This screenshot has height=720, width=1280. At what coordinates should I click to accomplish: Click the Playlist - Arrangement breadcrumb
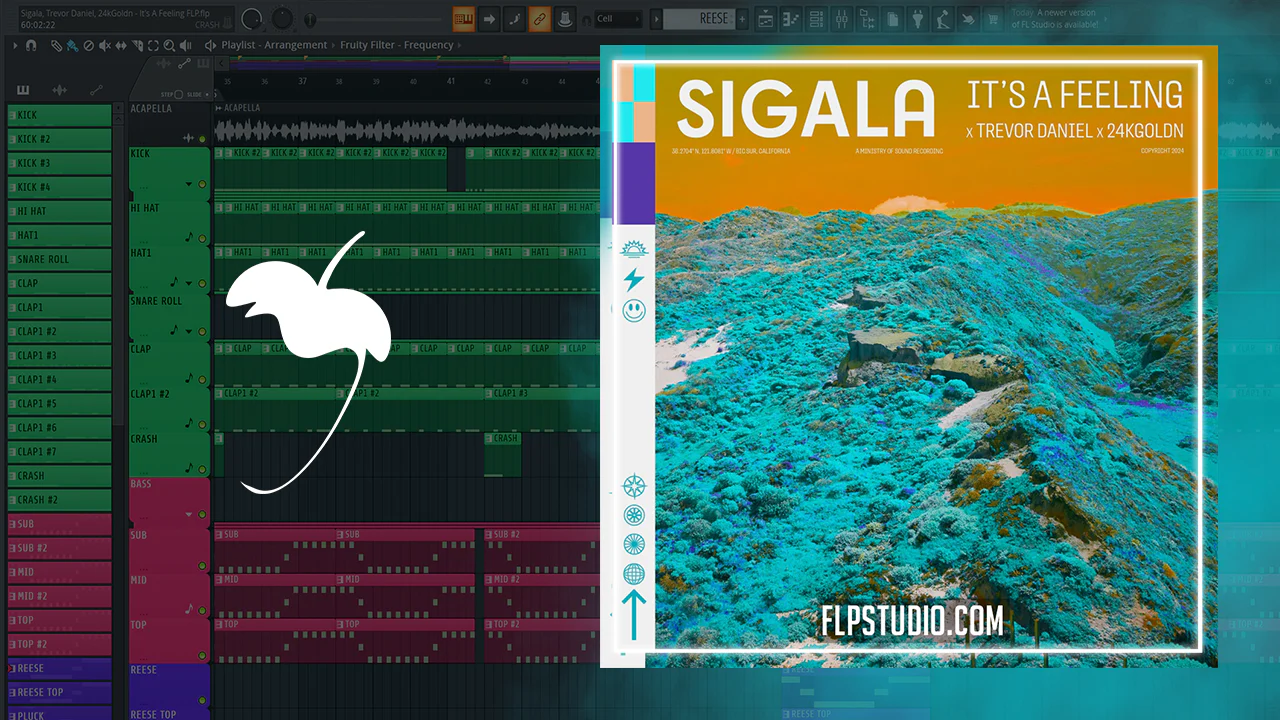tap(274, 45)
